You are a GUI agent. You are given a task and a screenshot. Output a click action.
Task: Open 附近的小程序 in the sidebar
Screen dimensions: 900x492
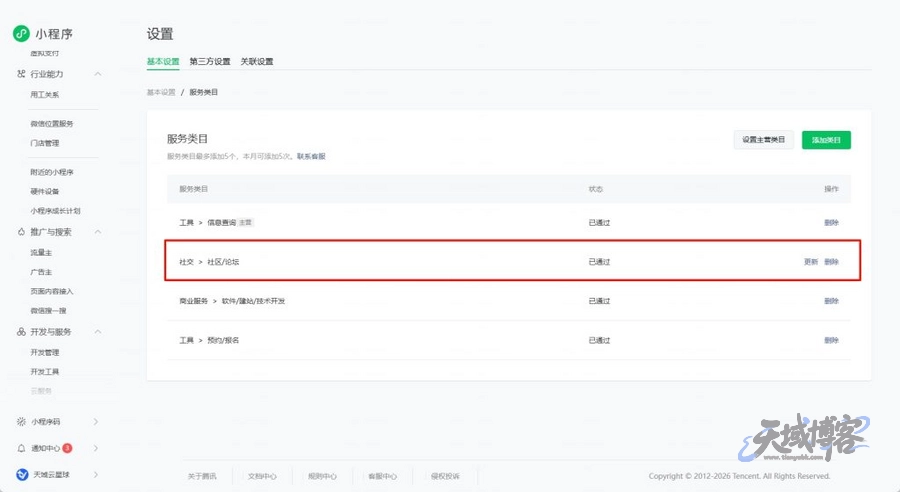(52, 172)
